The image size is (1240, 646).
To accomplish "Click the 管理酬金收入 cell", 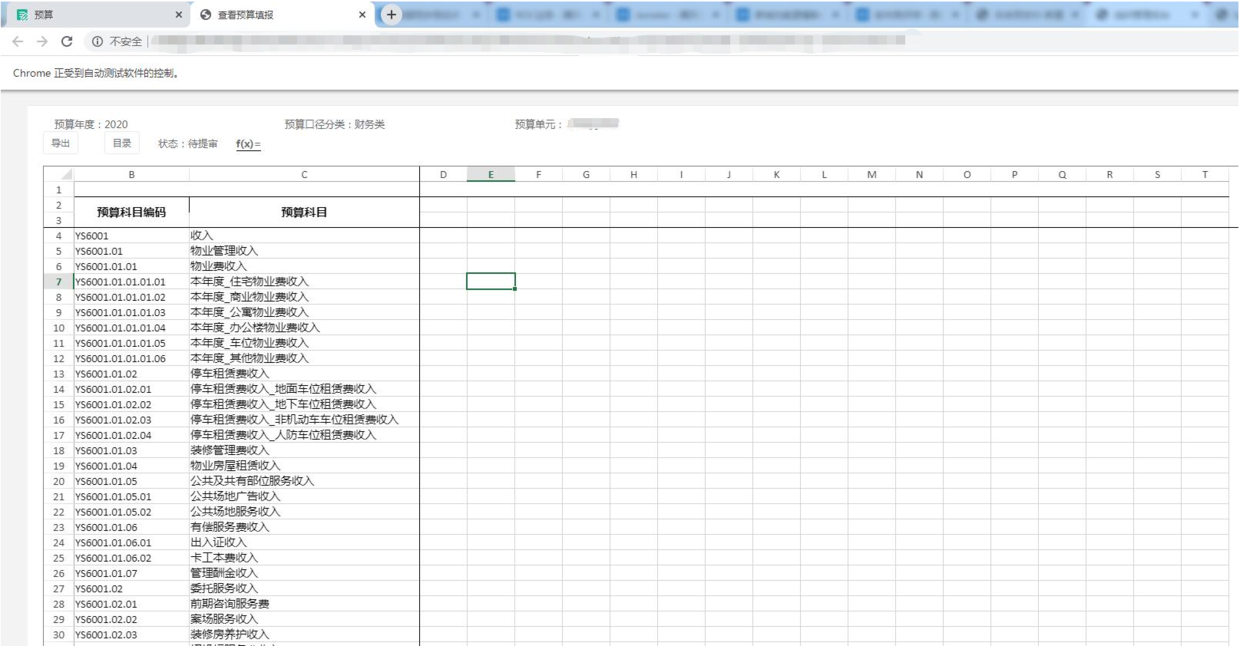I will tap(304, 574).
